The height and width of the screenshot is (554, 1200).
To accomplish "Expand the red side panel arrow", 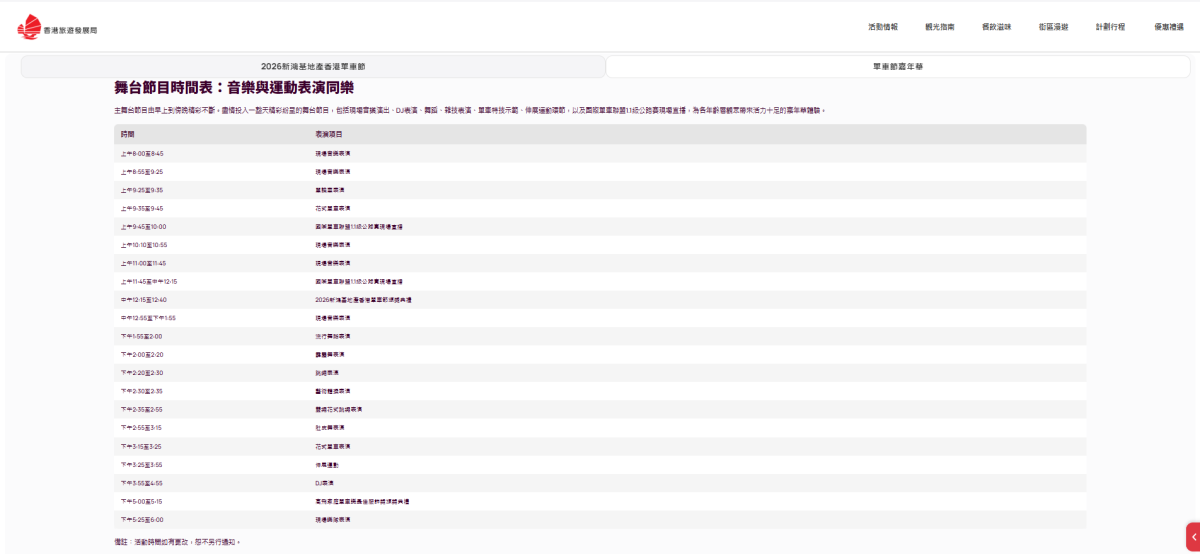I will pos(1193,537).
